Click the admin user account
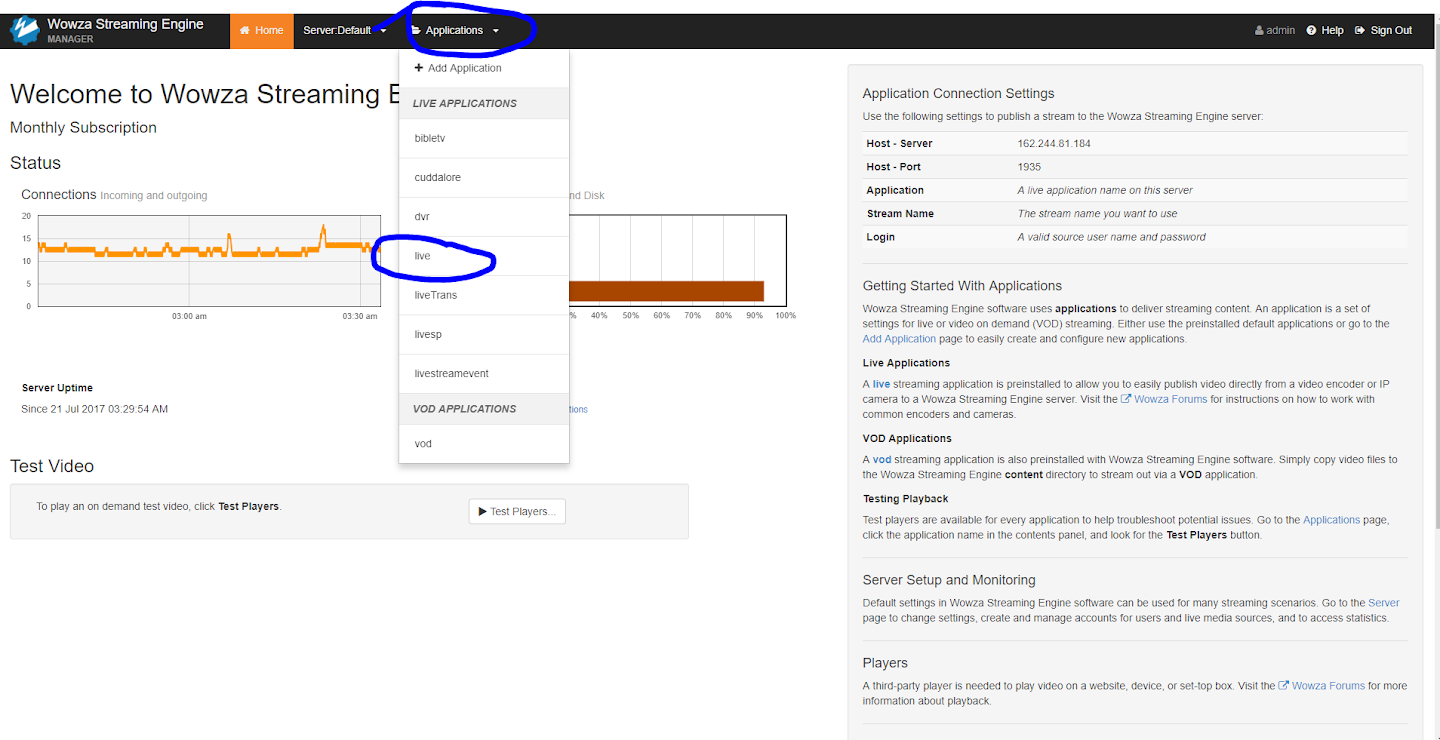1440x740 pixels. pos(1275,31)
